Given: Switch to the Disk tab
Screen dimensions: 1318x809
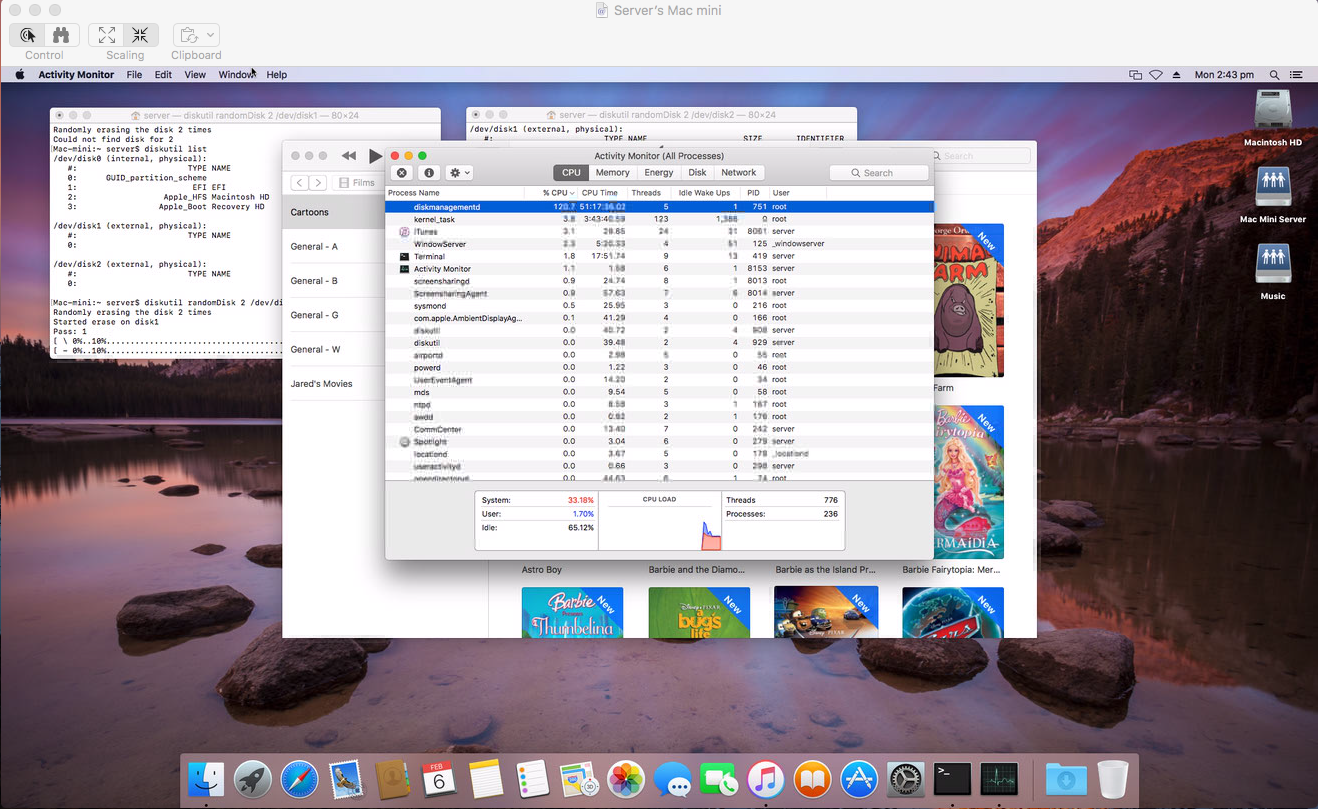Looking at the screenshot, I should (x=697, y=173).
